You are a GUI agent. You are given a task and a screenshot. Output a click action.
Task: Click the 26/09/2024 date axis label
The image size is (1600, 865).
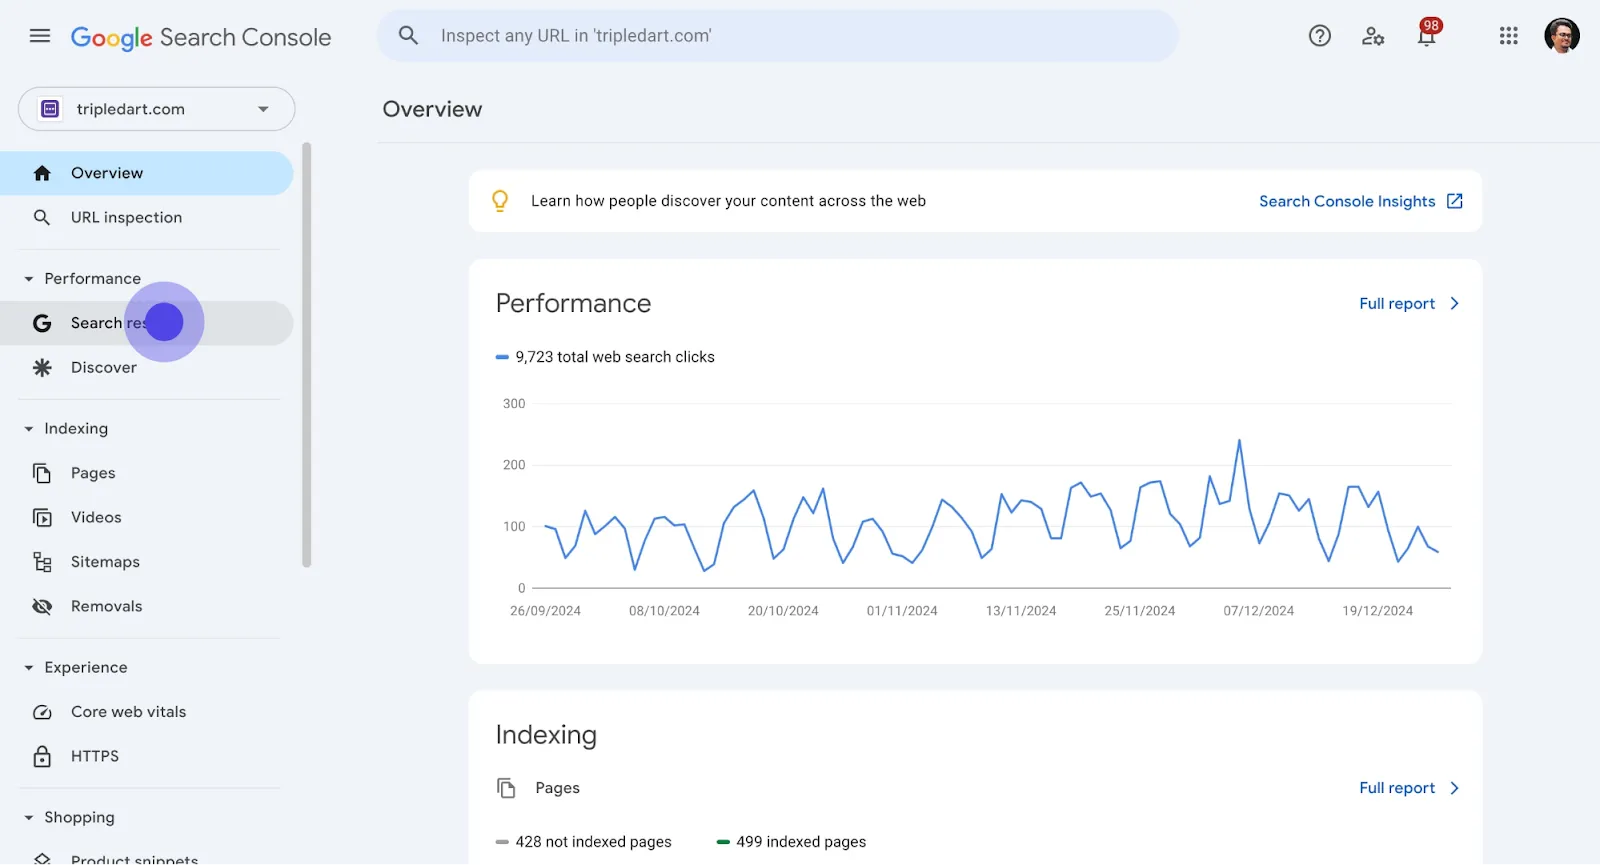(545, 611)
